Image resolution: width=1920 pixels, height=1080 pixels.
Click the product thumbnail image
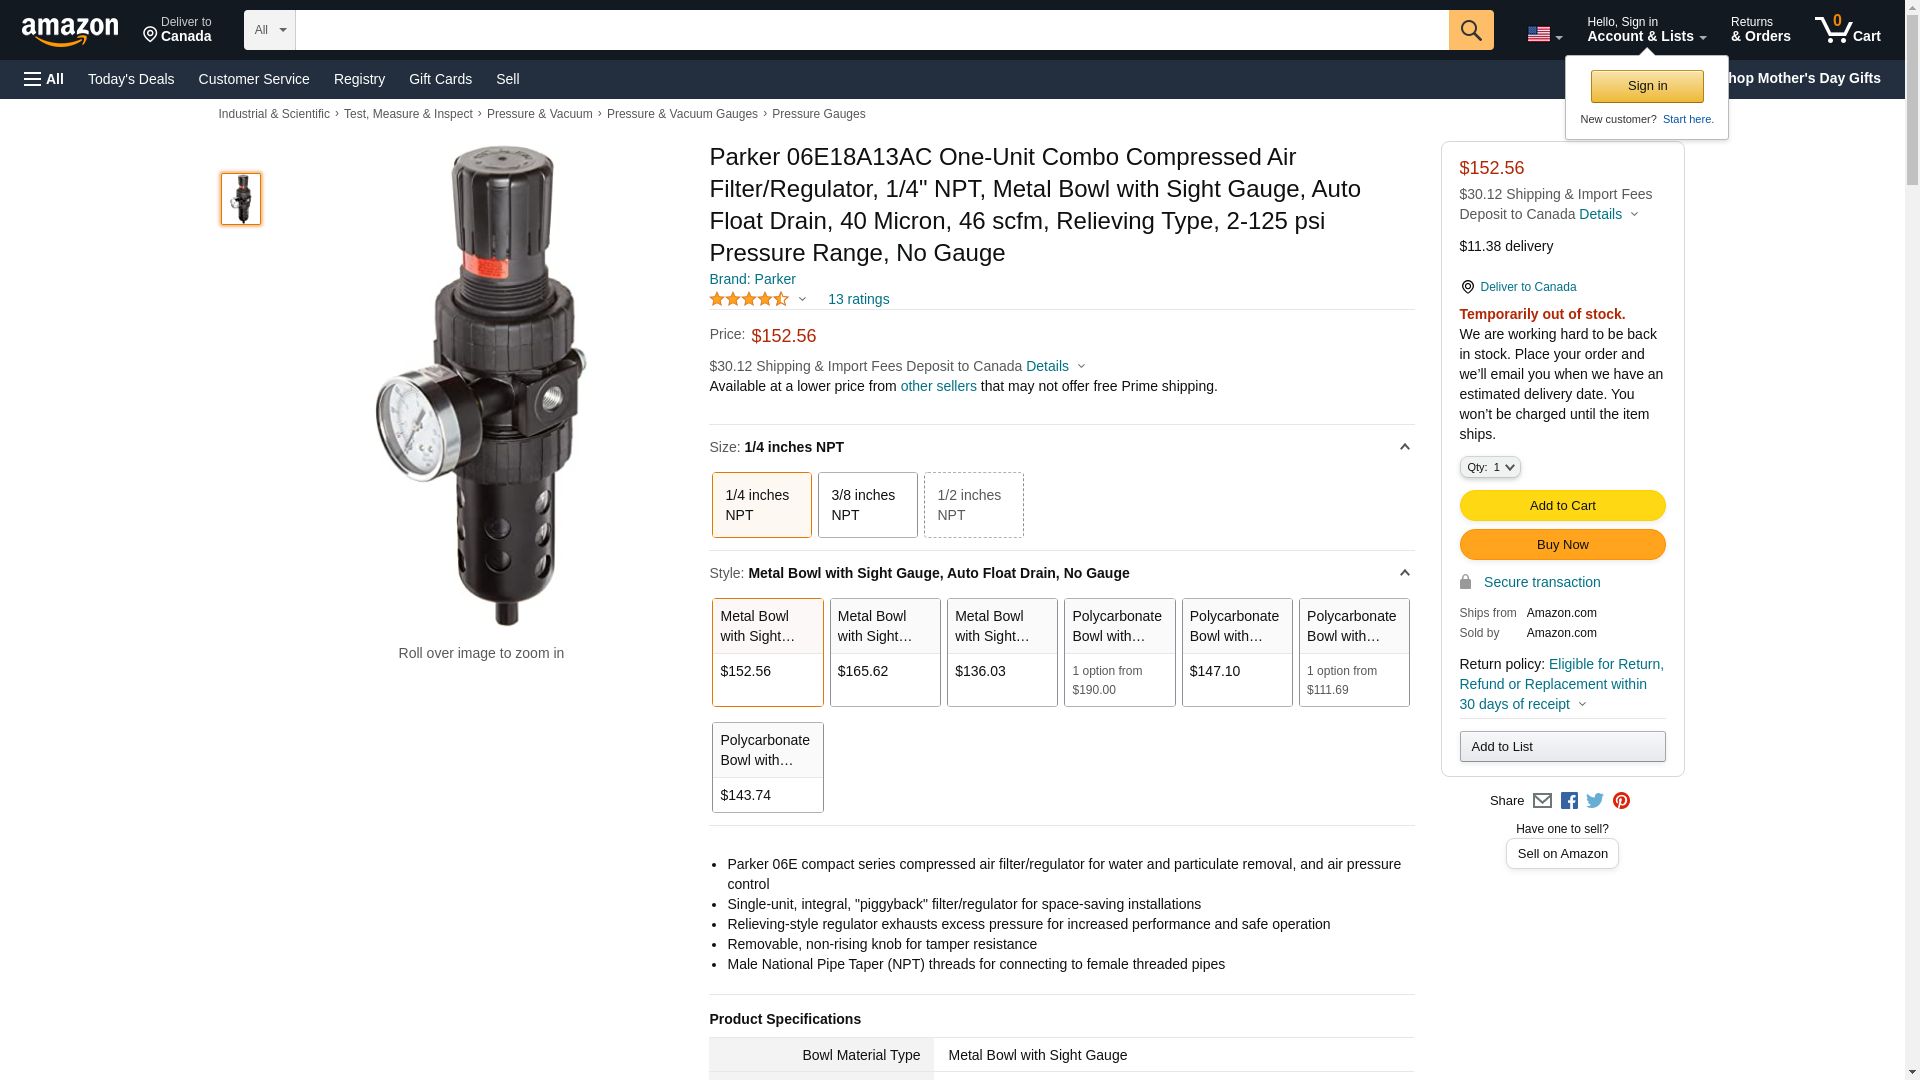coord(241,198)
